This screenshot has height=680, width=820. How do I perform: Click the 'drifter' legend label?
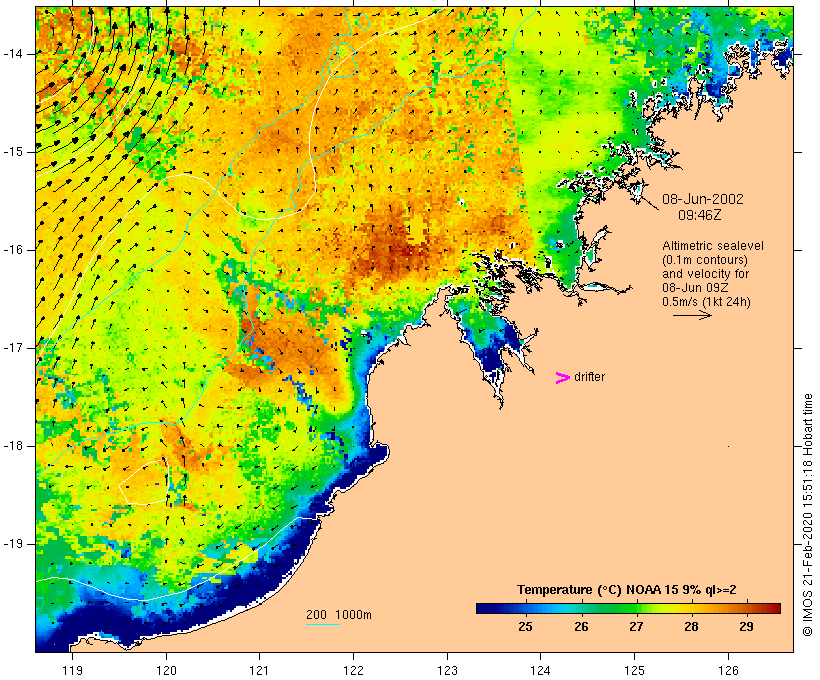pyautogui.click(x=589, y=377)
